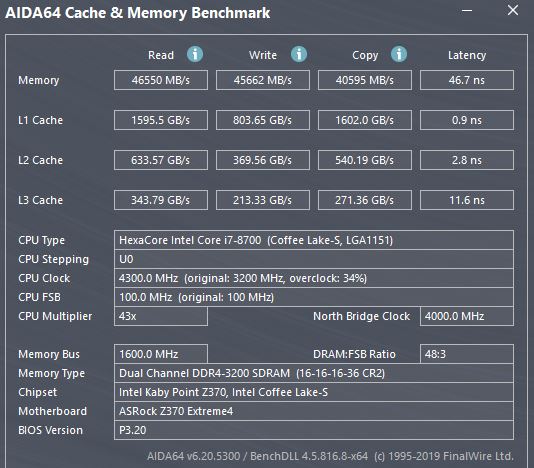The width and height of the screenshot is (534, 468).
Task: Click the CPU Type HexaCore i7-8700 field
Action: 314,240
